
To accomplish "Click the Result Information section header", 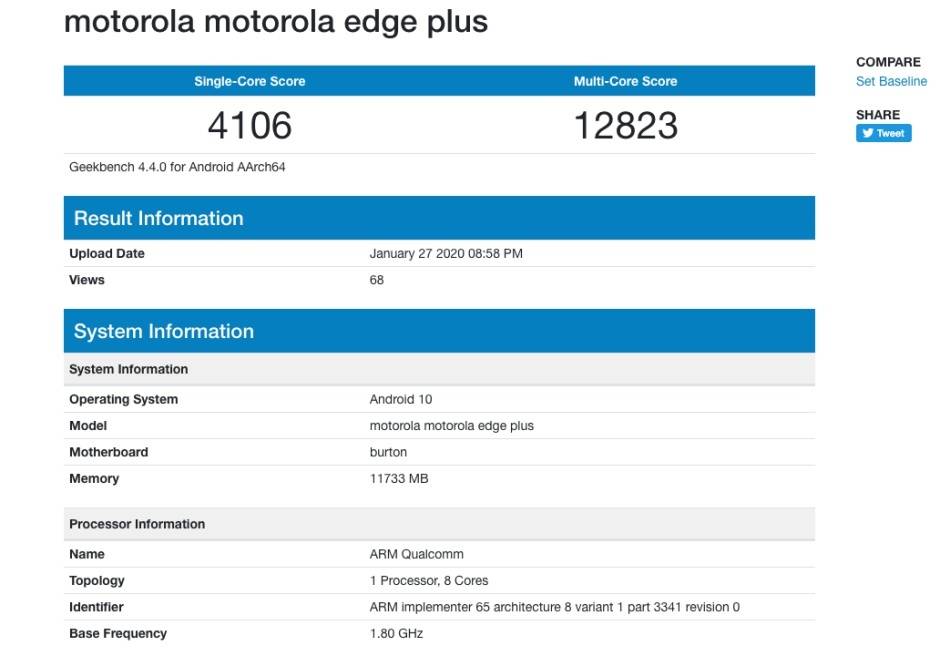I will tap(439, 218).
